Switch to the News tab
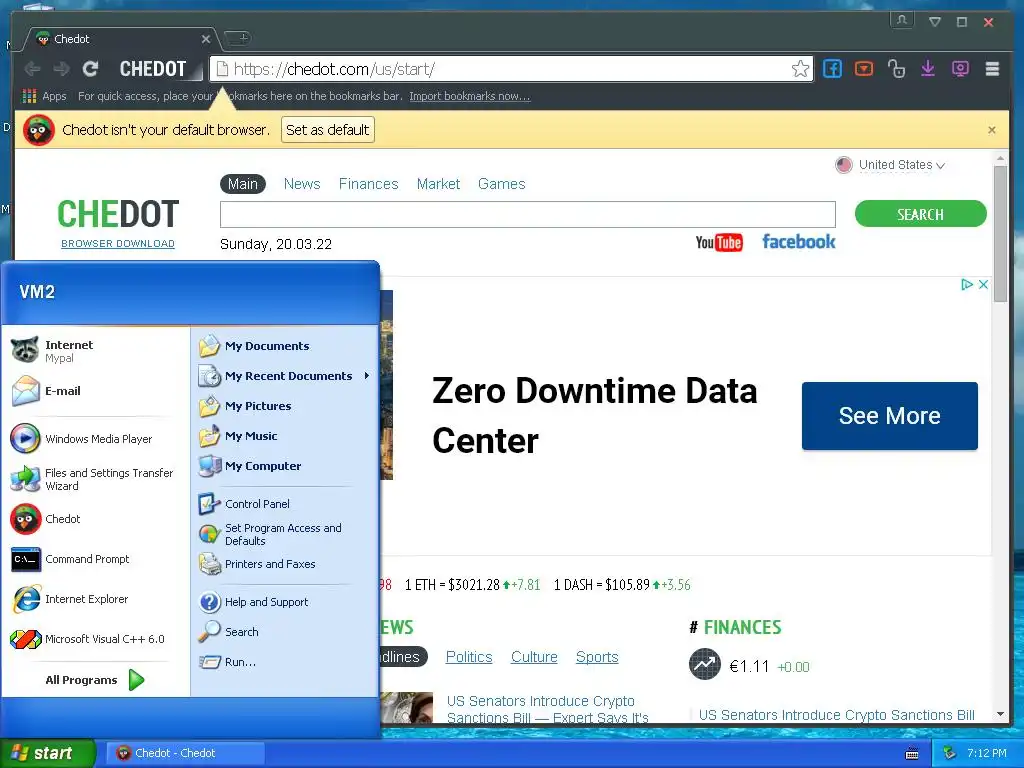 [x=302, y=184]
